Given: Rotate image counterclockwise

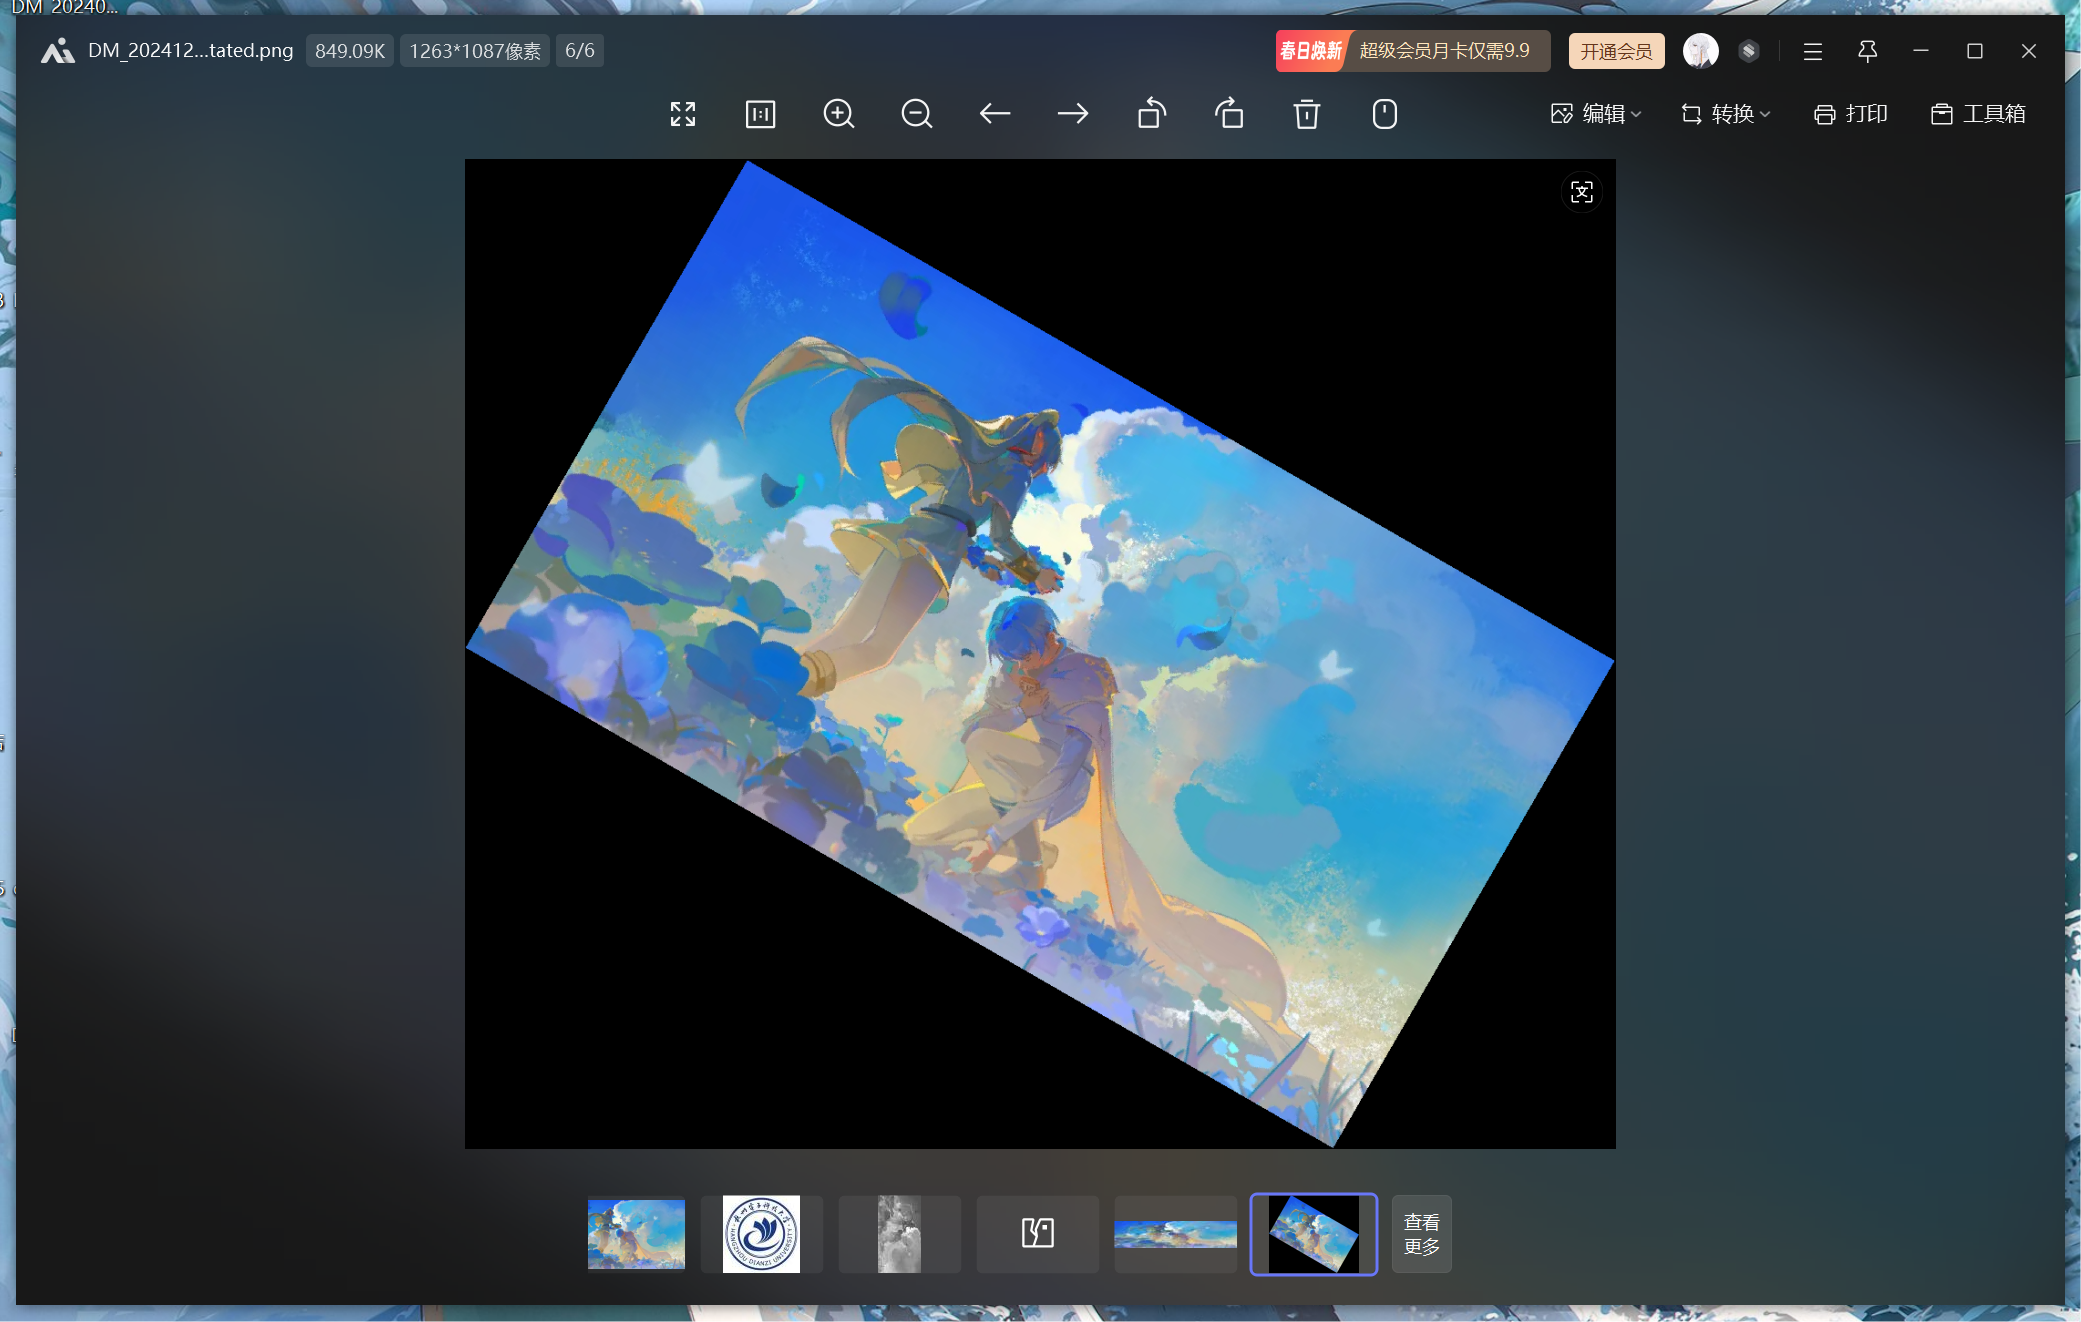Looking at the screenshot, I should click(x=1152, y=113).
